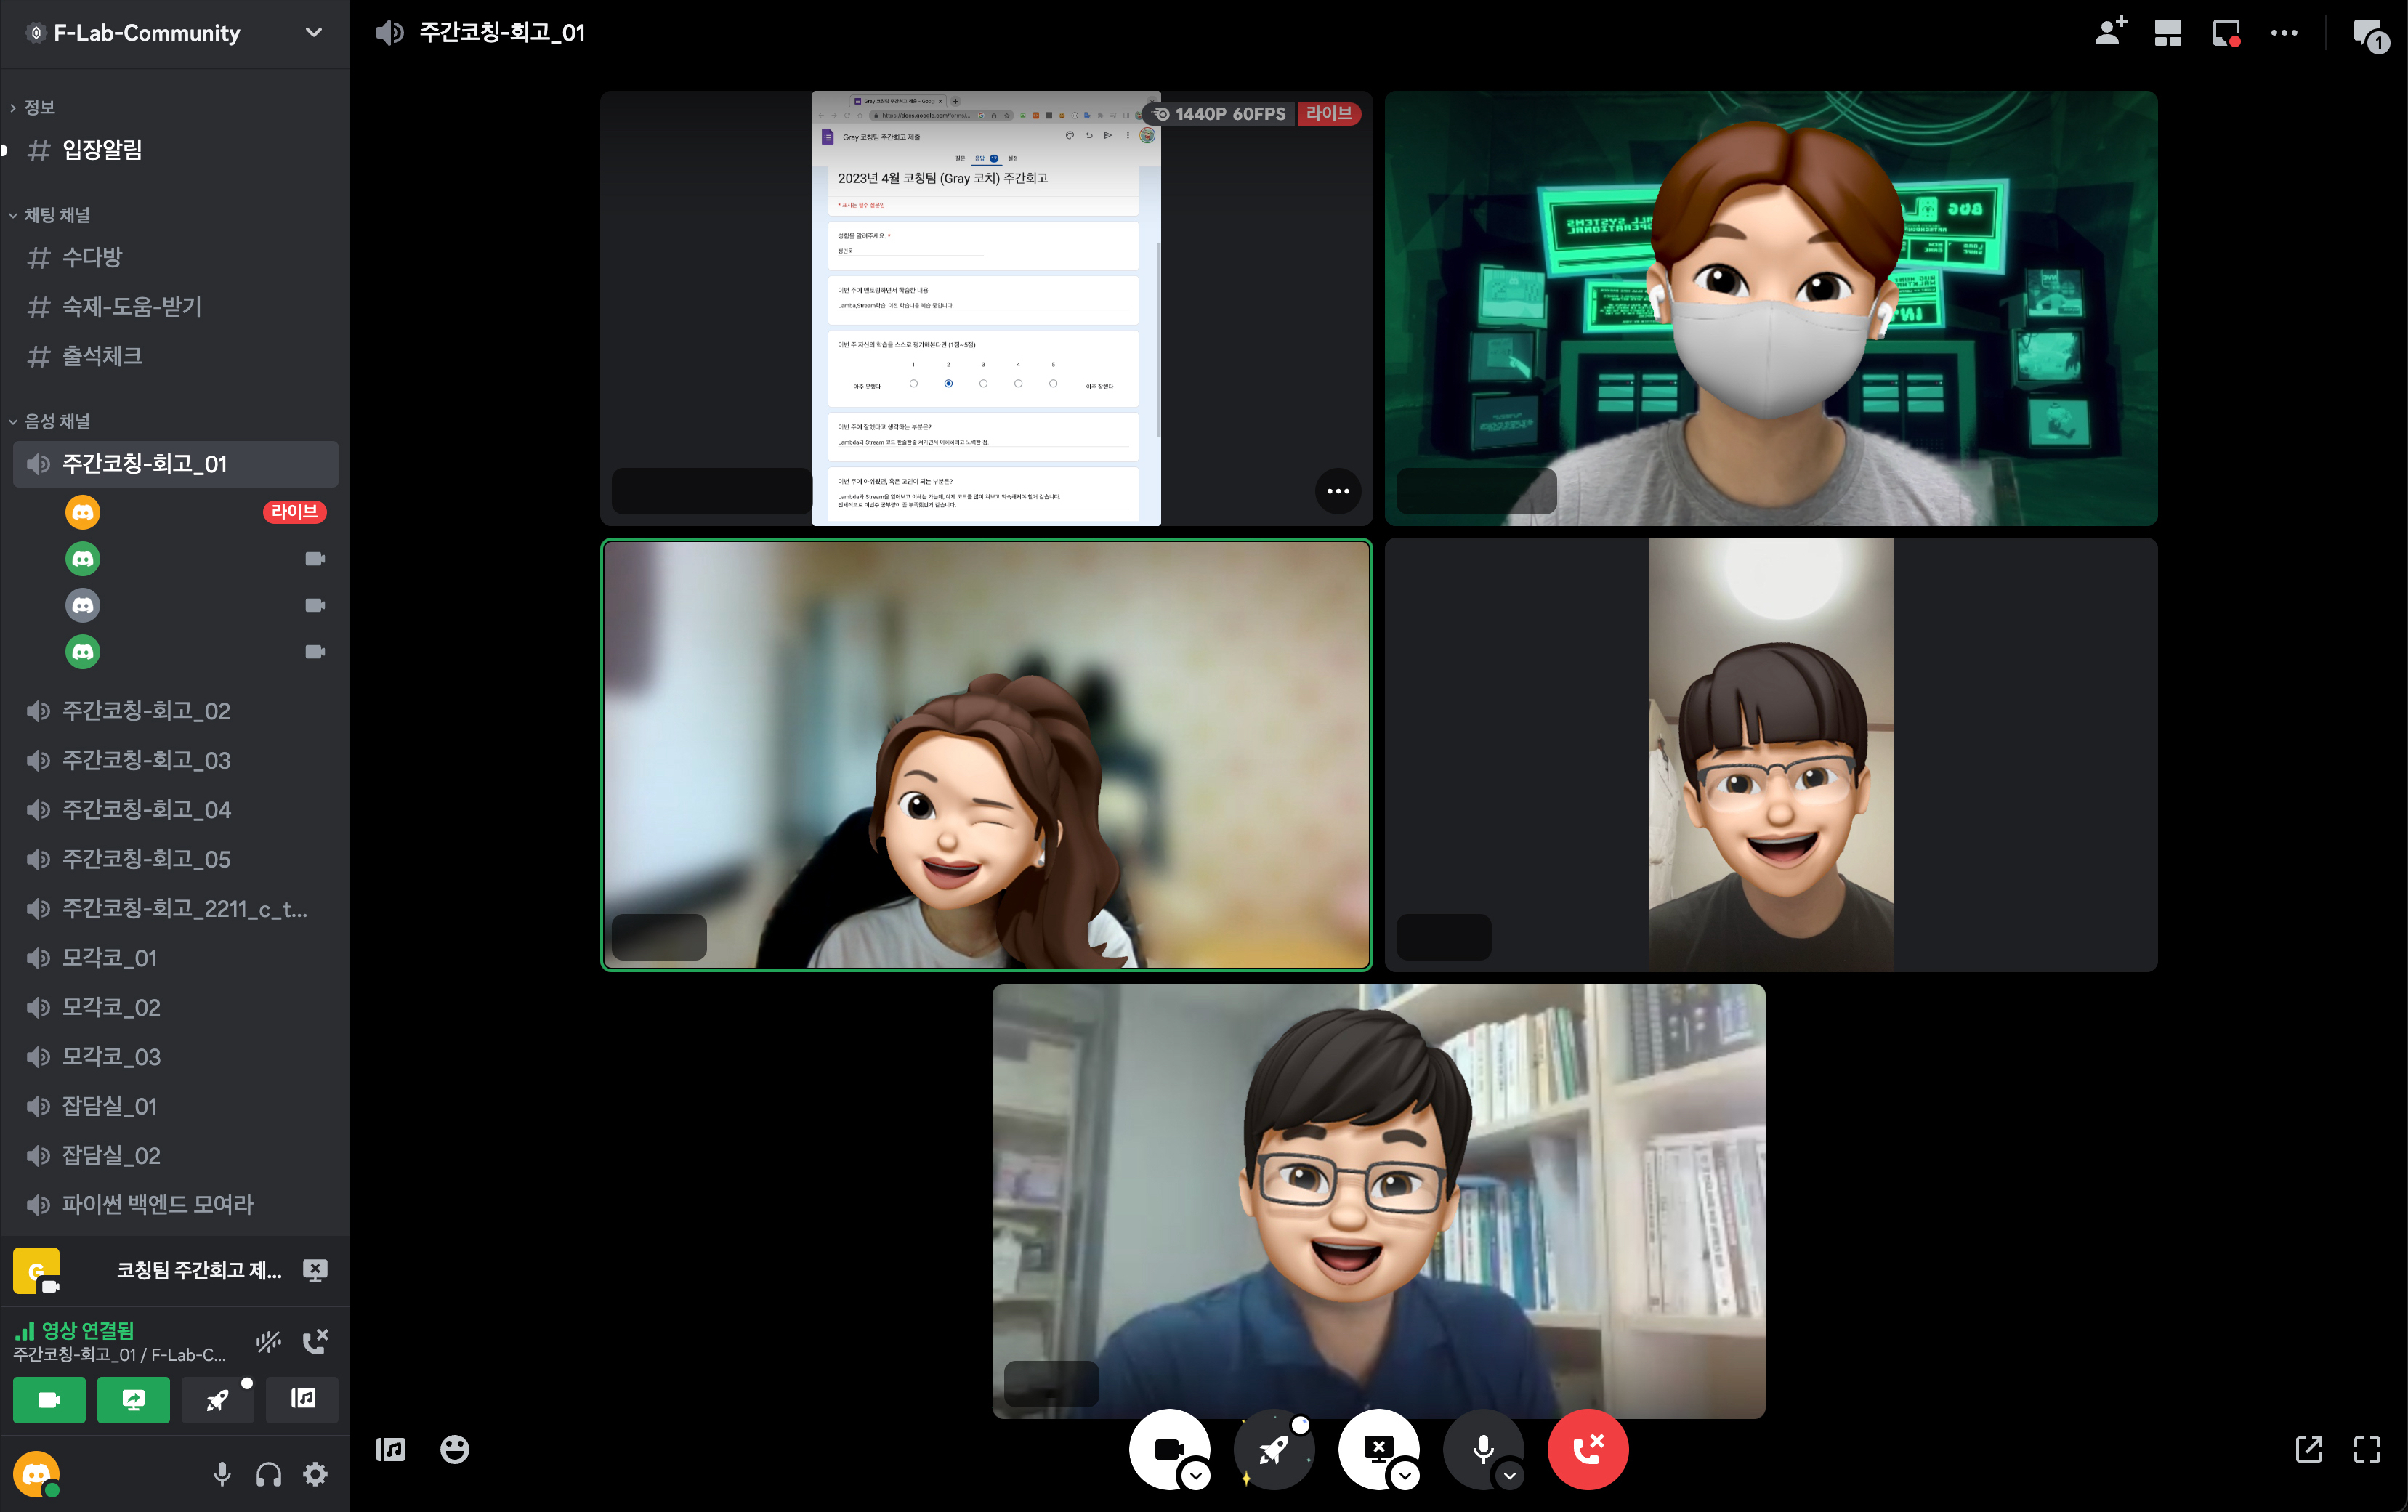The image size is (2408, 1512).
Task: Pop out the call window
Action: [x=2309, y=1449]
